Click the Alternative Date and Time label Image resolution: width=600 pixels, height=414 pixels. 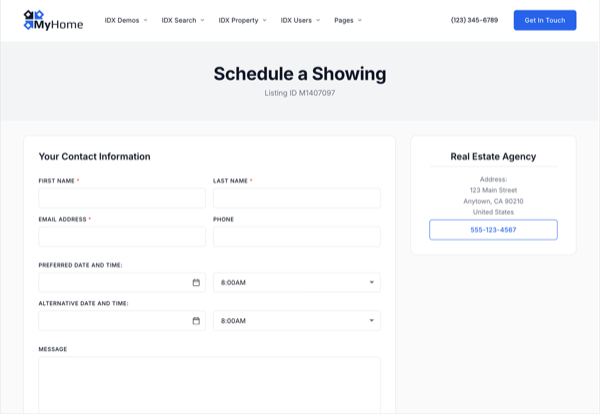point(83,303)
